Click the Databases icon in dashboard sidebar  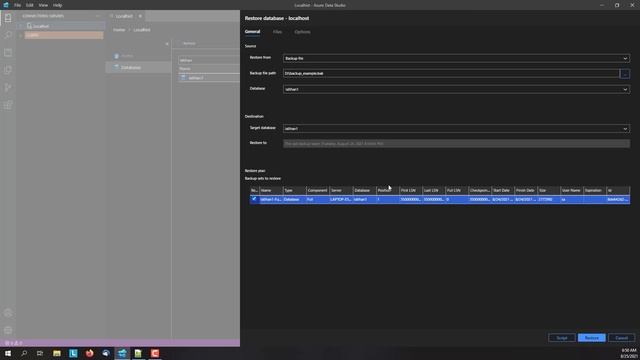116,67
